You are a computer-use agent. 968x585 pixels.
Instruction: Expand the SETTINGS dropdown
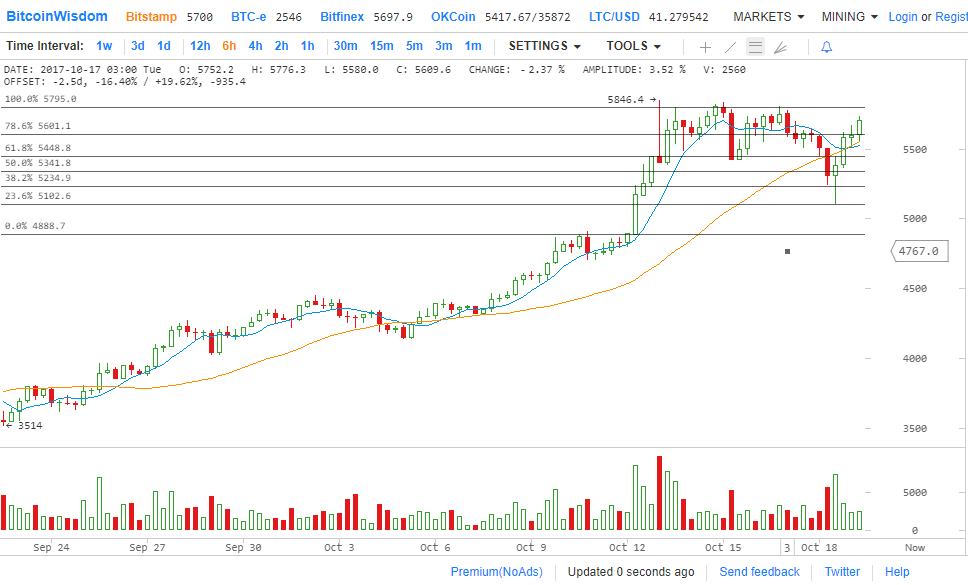[544, 46]
